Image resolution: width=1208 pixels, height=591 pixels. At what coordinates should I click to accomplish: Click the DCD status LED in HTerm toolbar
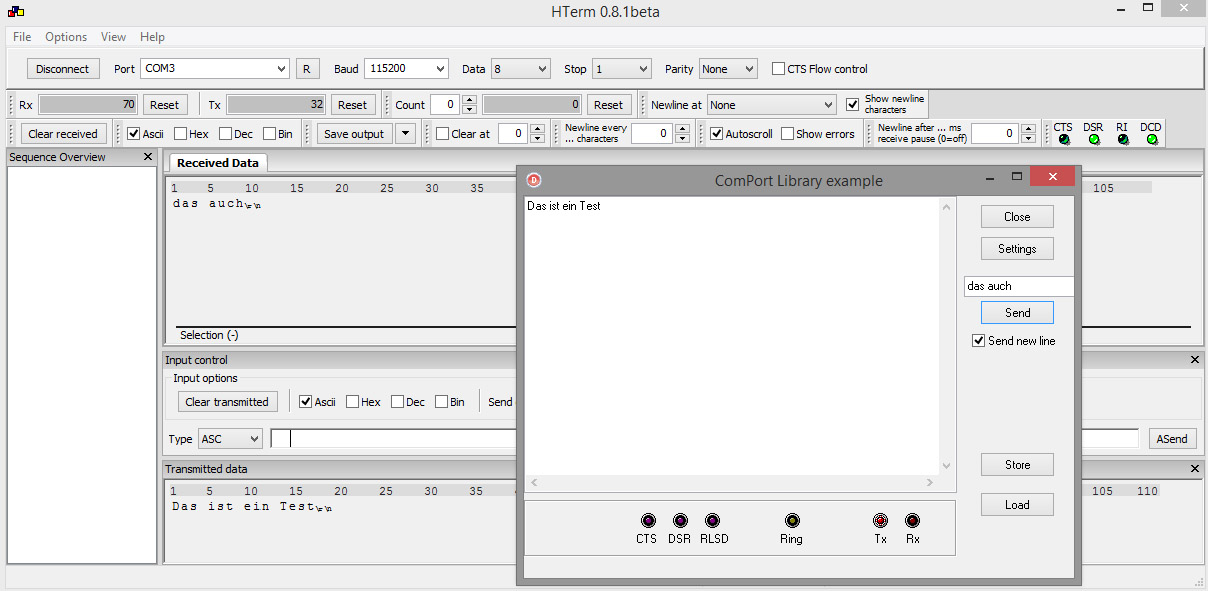[1152, 140]
